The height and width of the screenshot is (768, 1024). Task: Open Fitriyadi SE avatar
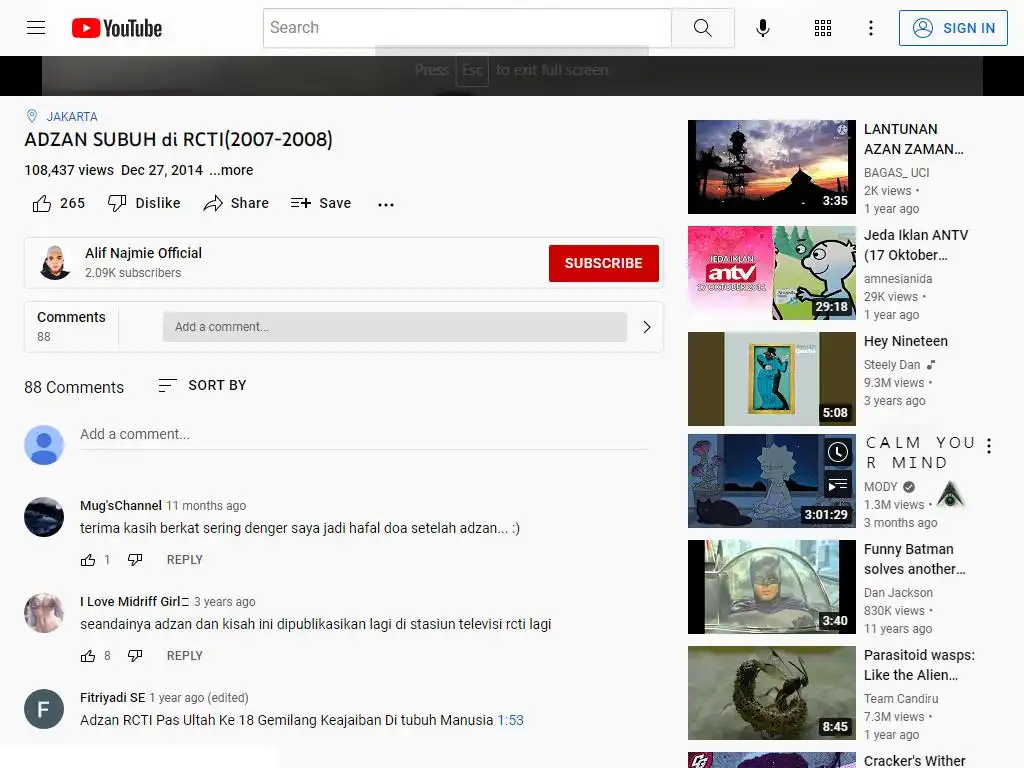coord(44,709)
